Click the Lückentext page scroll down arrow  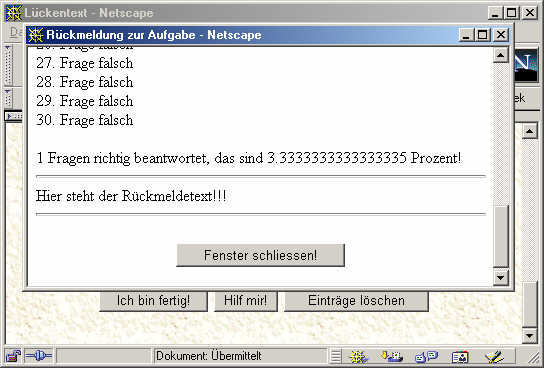[x=529, y=335]
